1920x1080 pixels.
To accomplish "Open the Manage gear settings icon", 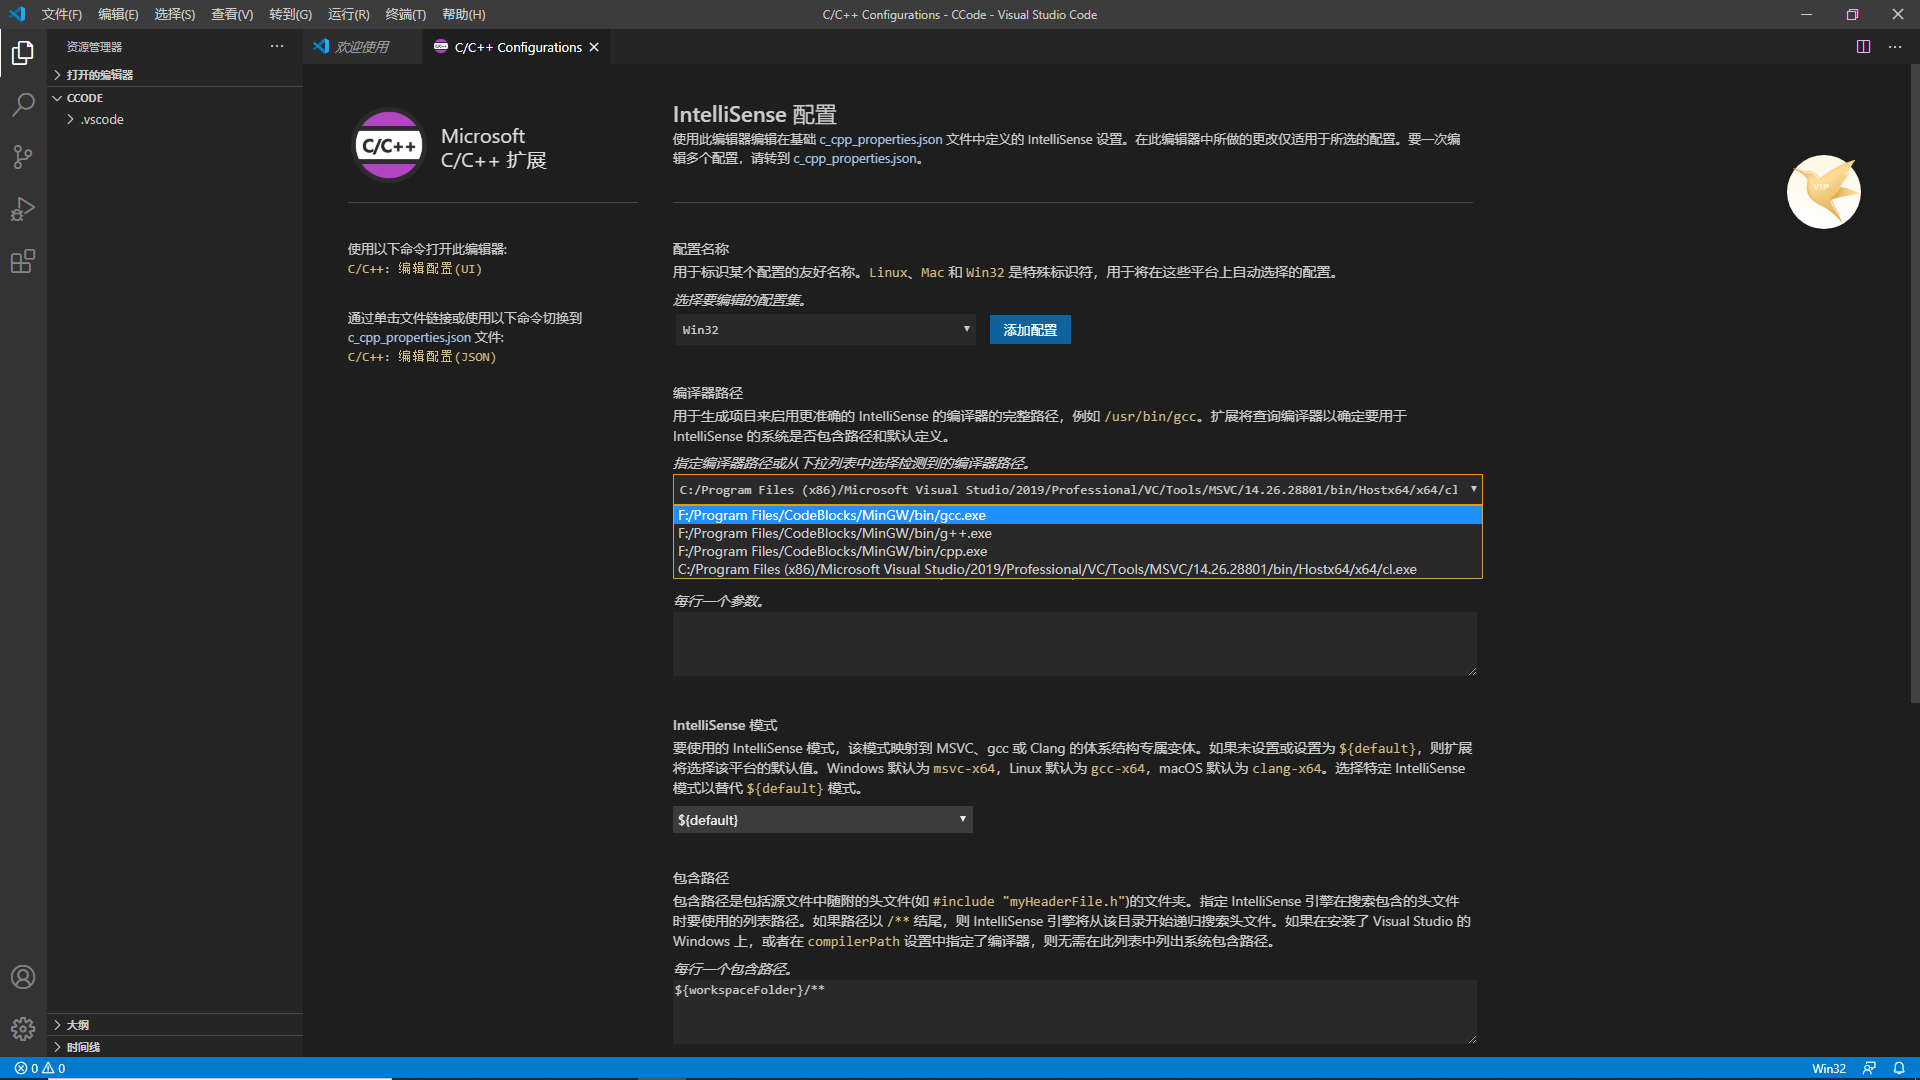I will pos(23,1028).
